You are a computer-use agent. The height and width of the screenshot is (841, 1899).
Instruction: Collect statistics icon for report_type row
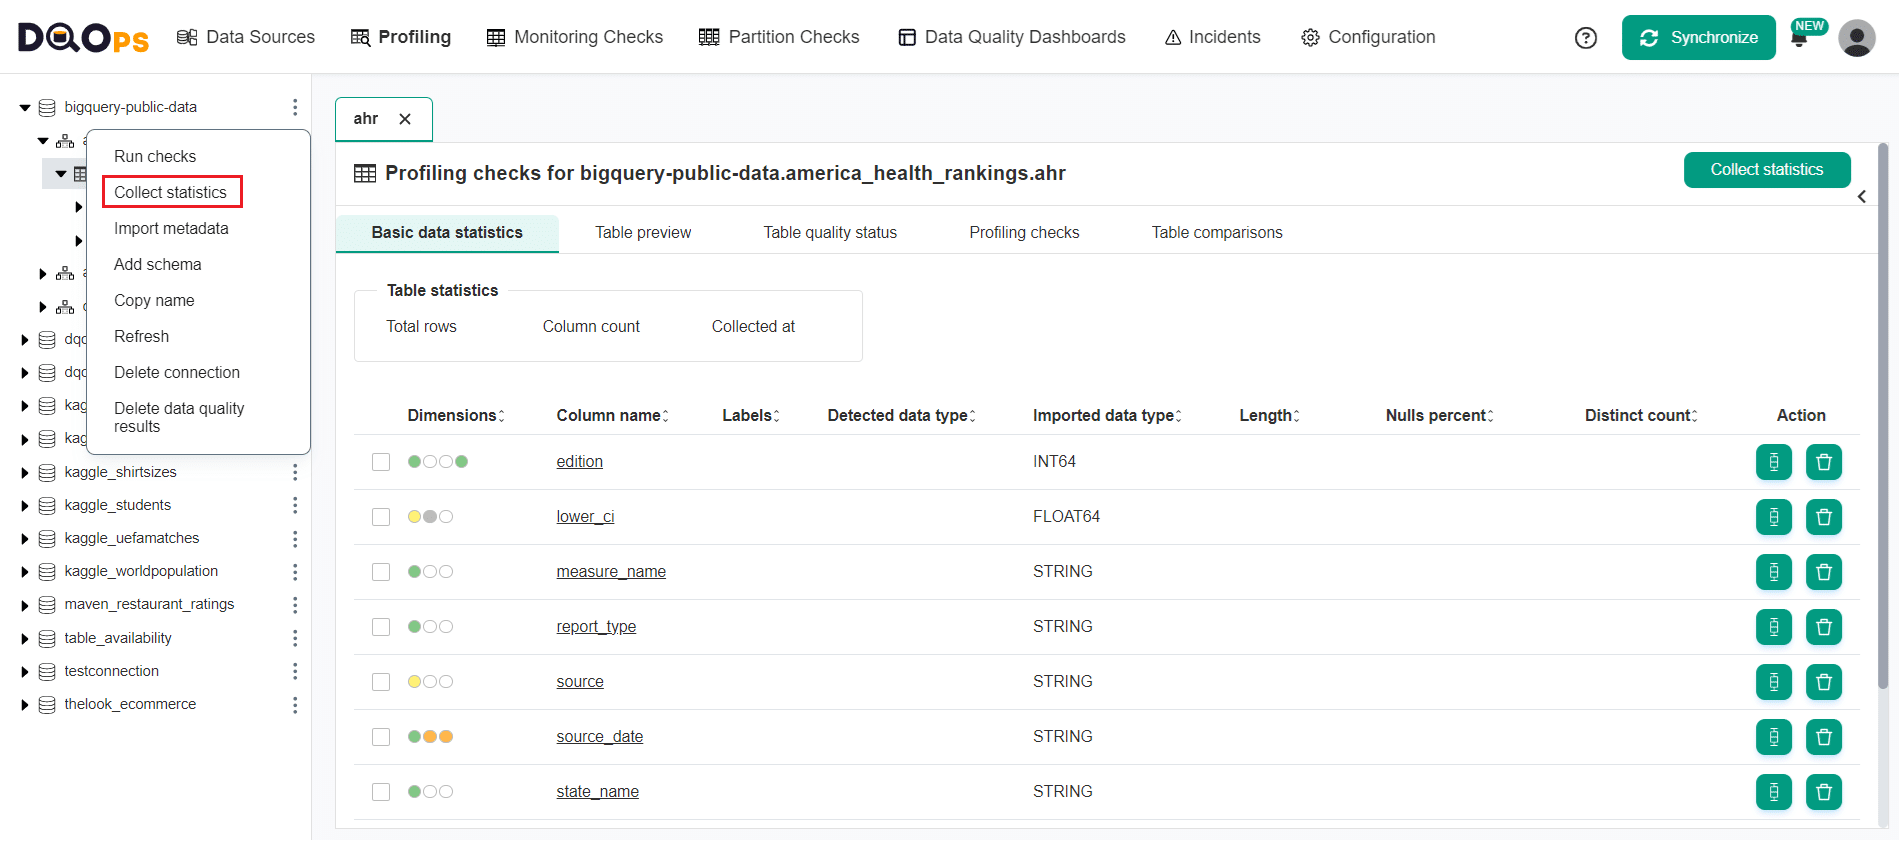(1773, 627)
